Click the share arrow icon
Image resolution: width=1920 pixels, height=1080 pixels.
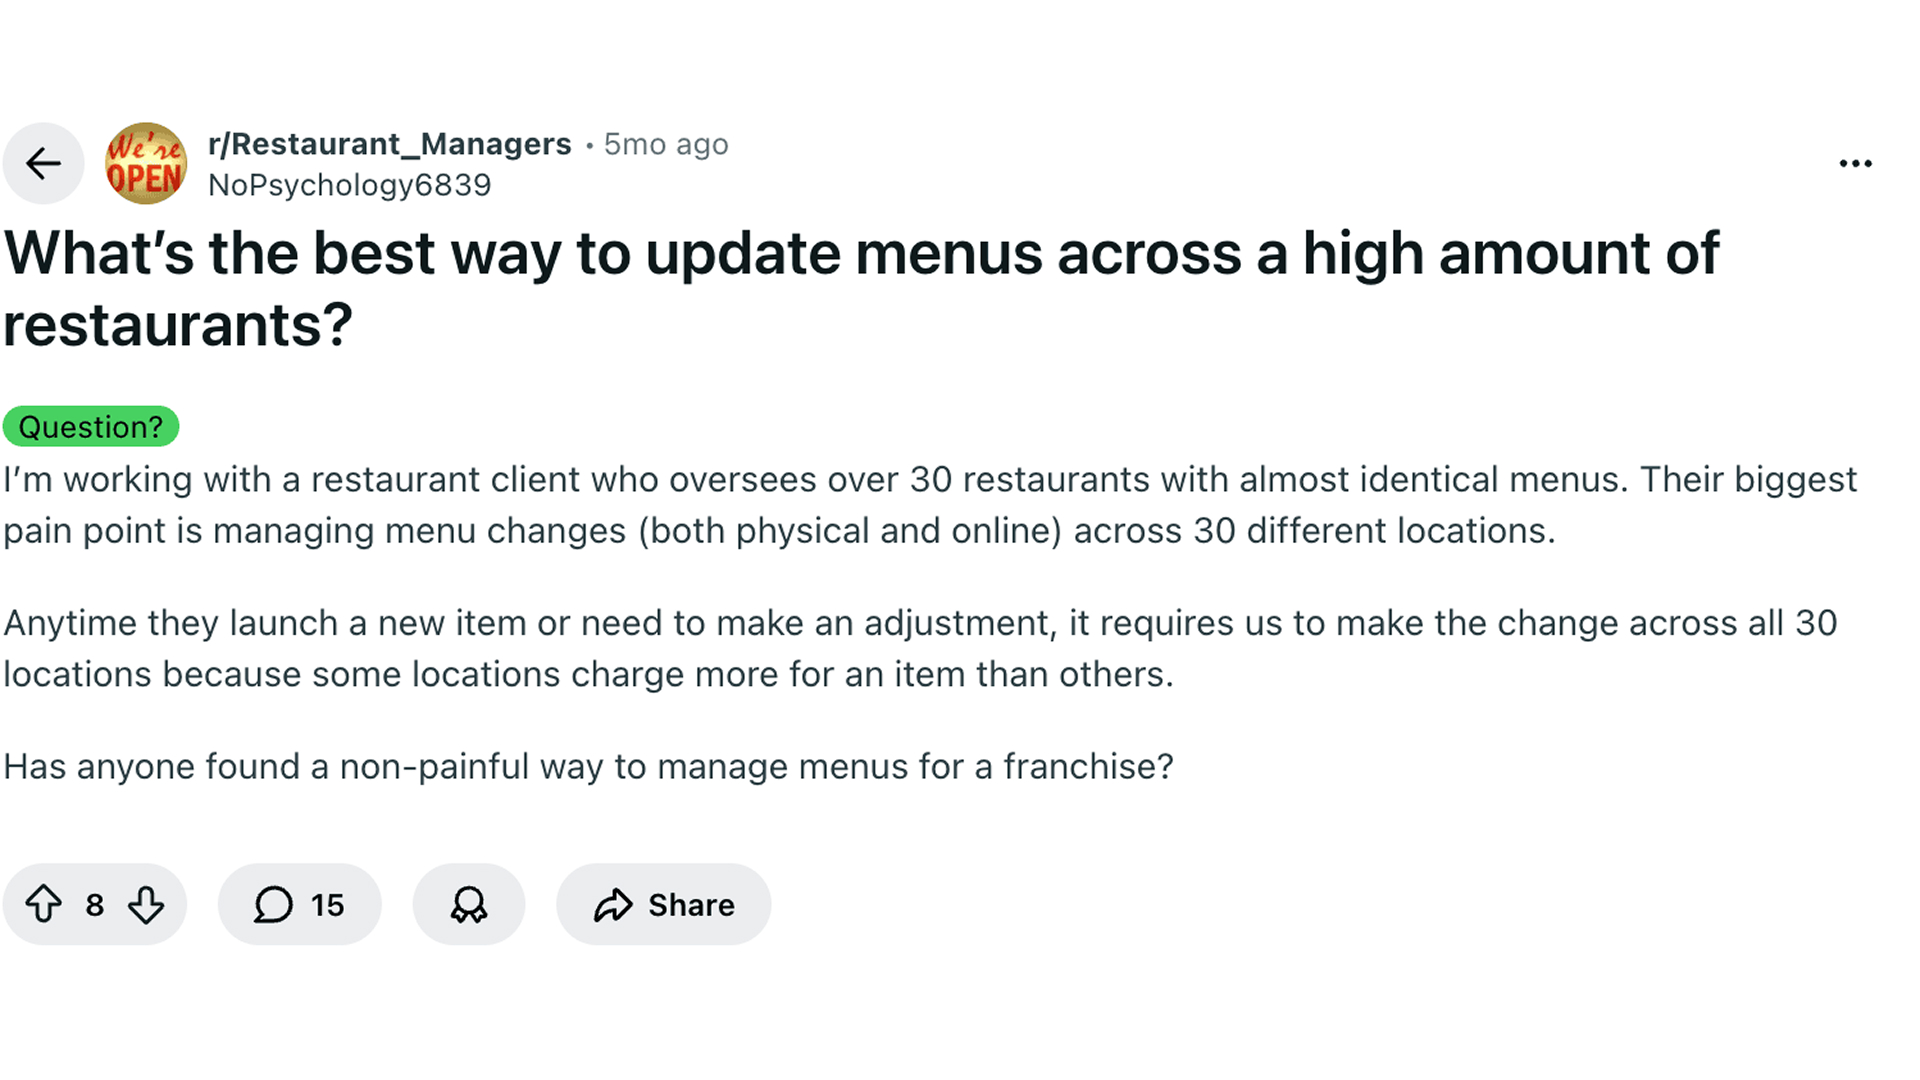[613, 904]
